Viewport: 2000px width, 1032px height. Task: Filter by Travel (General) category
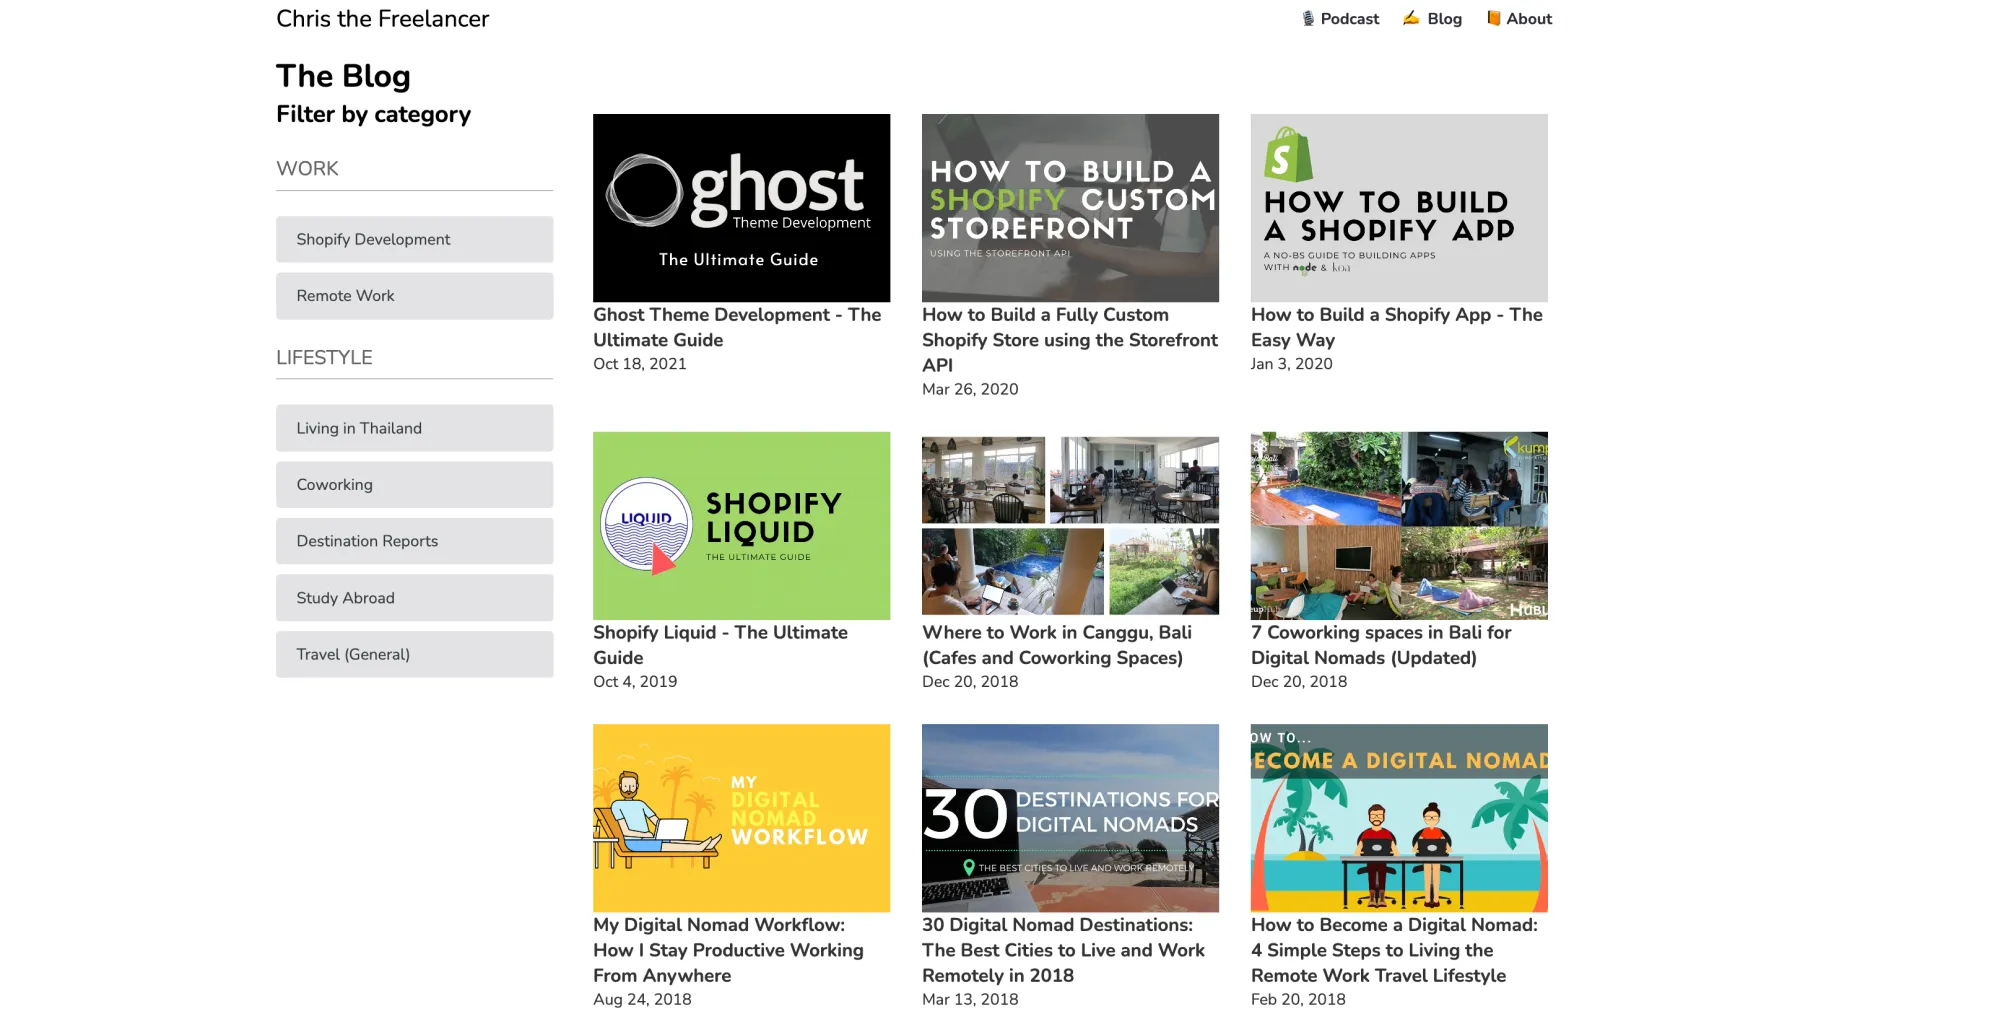tap(414, 654)
